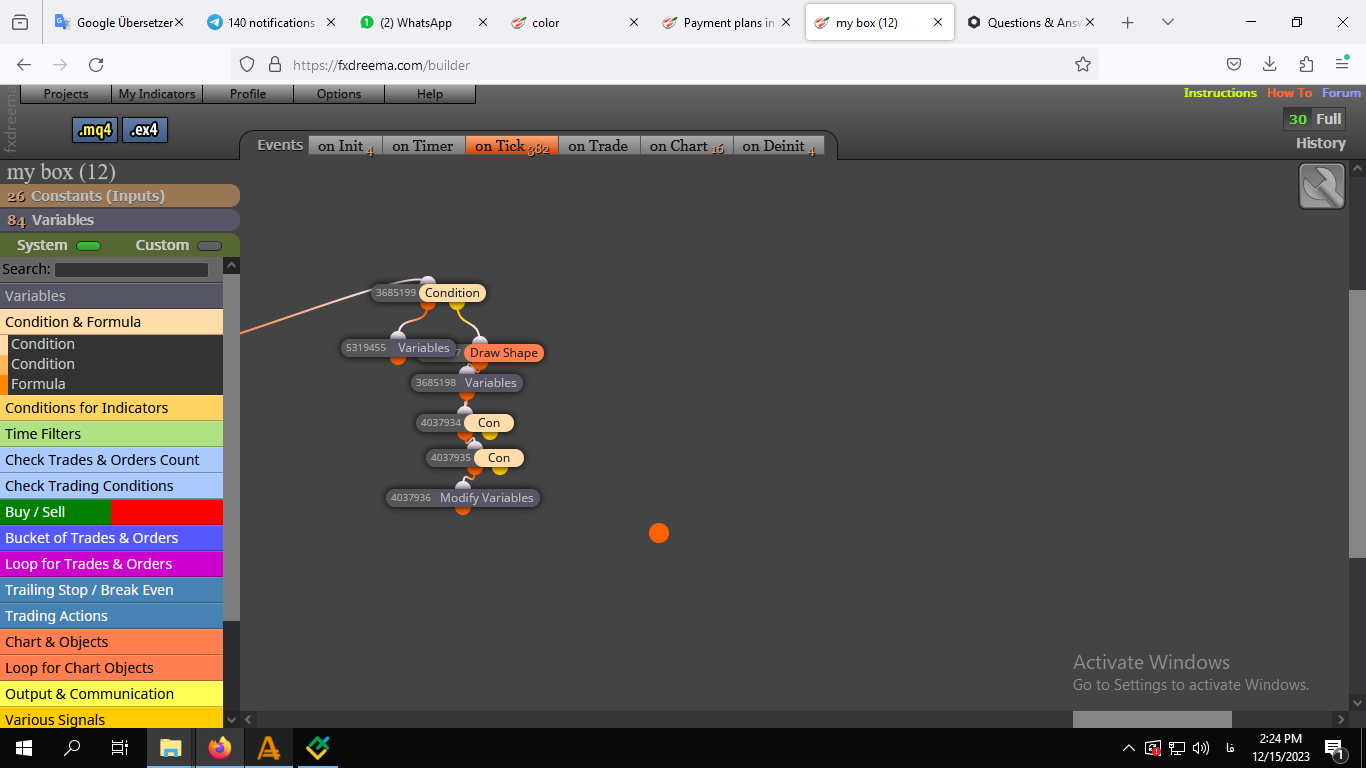
Task: Expand the Bucket of Trades & Orders category
Action: [x=111, y=538]
